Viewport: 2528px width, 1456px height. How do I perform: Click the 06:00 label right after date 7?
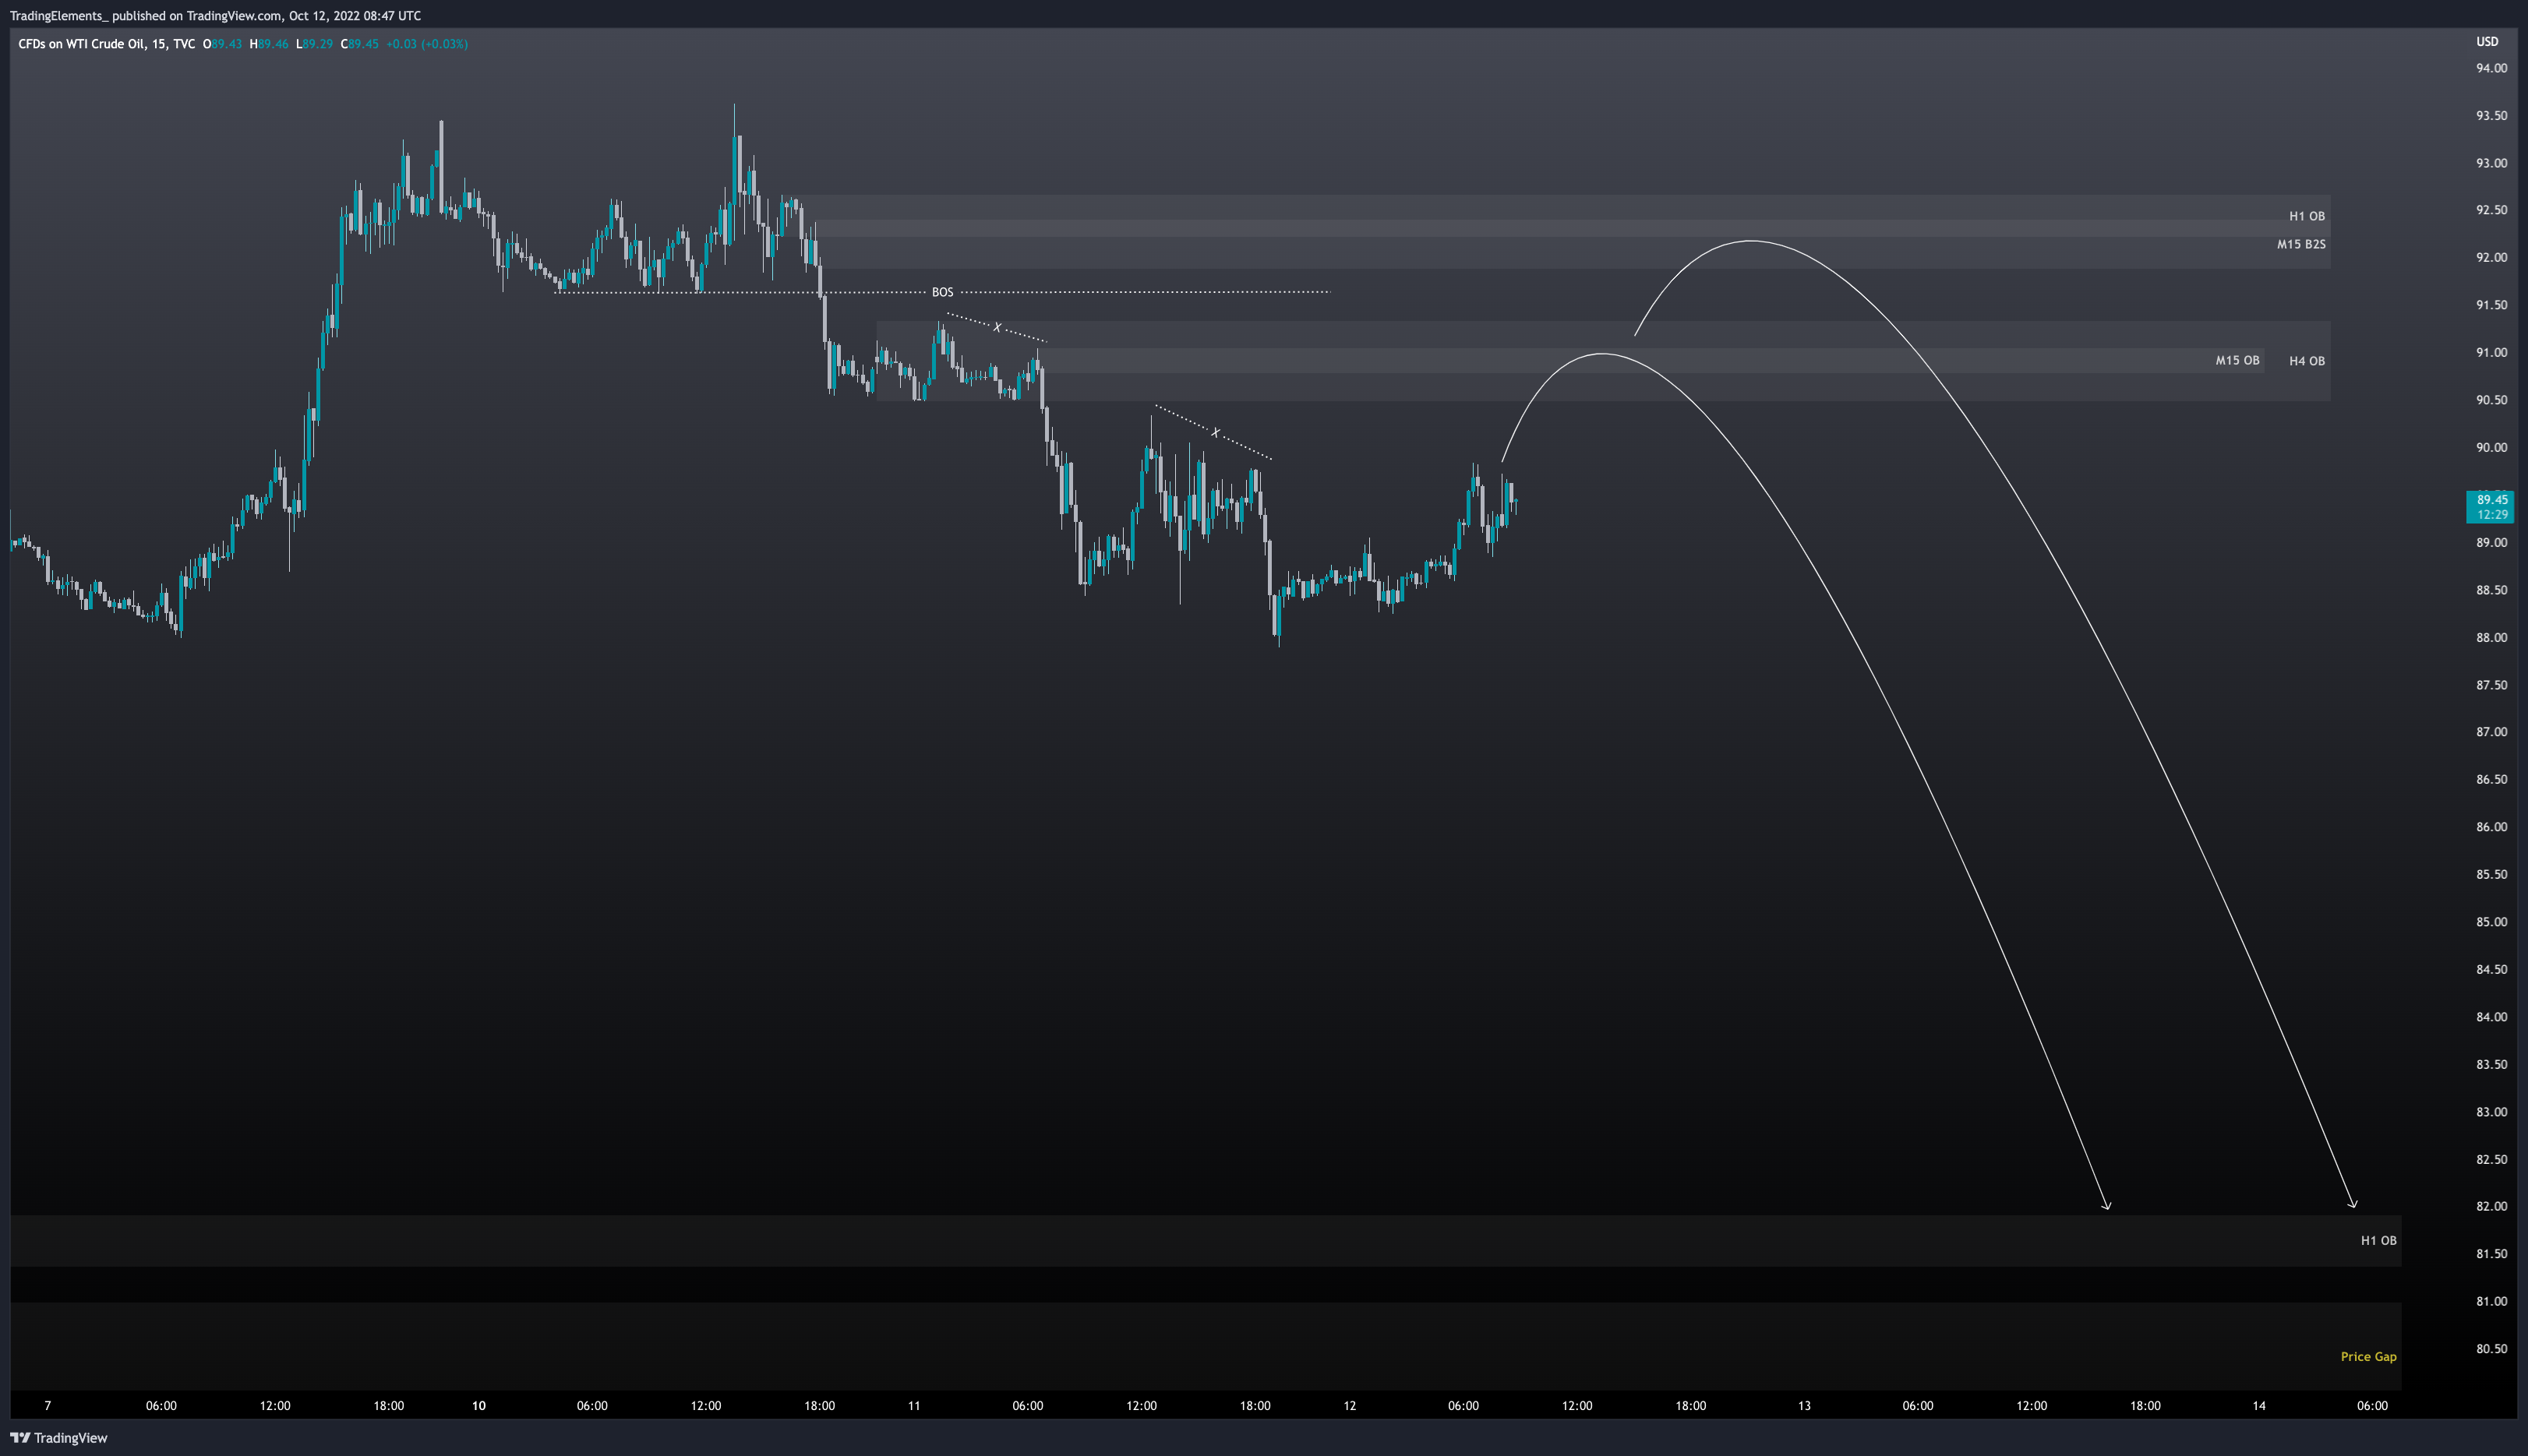(x=161, y=1406)
